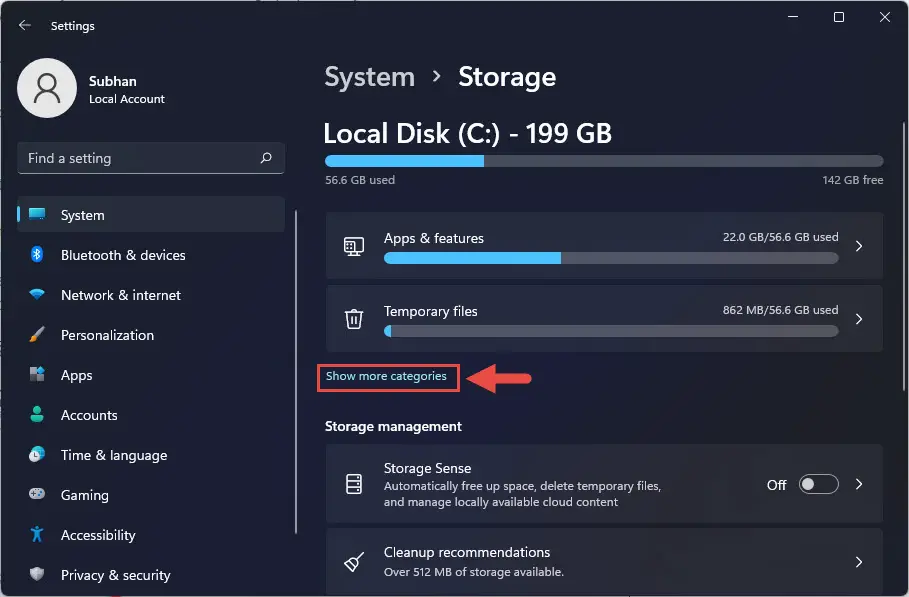
Task: Expand Apps & features with its chevron
Action: coord(859,246)
